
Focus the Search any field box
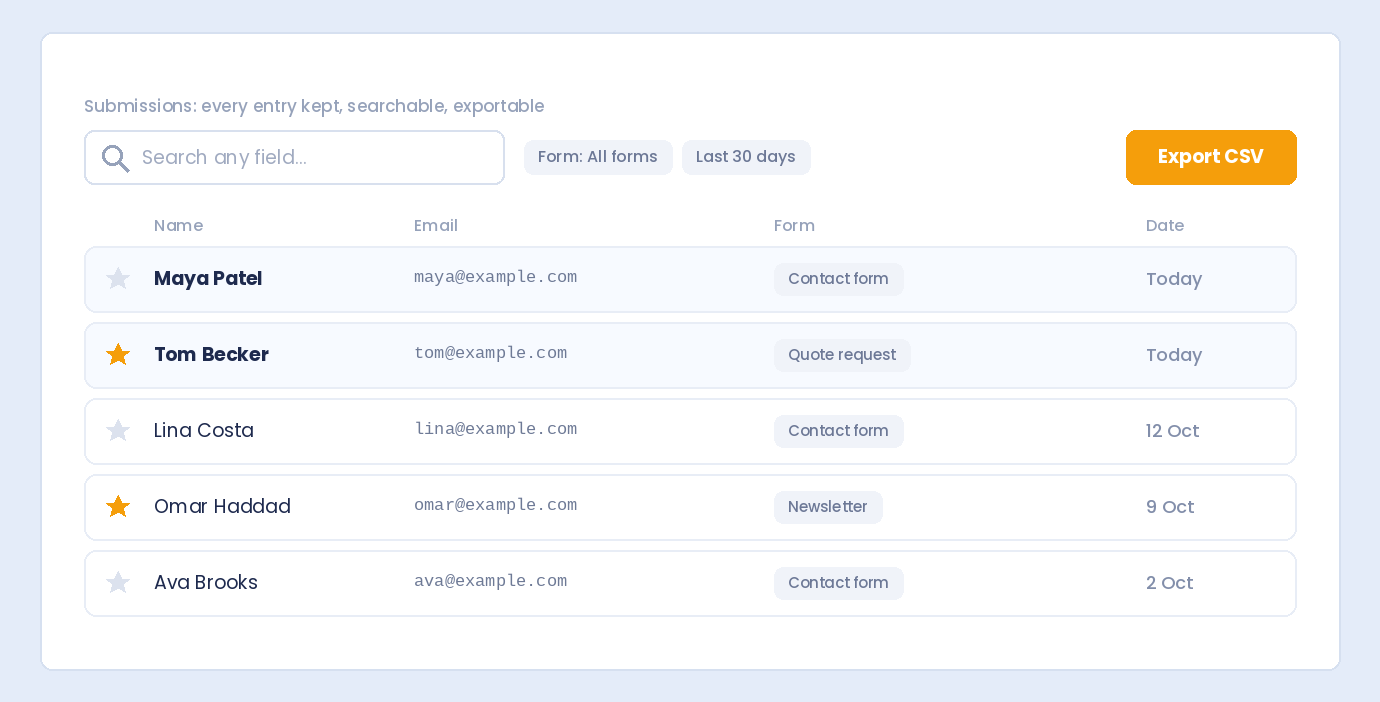point(294,157)
